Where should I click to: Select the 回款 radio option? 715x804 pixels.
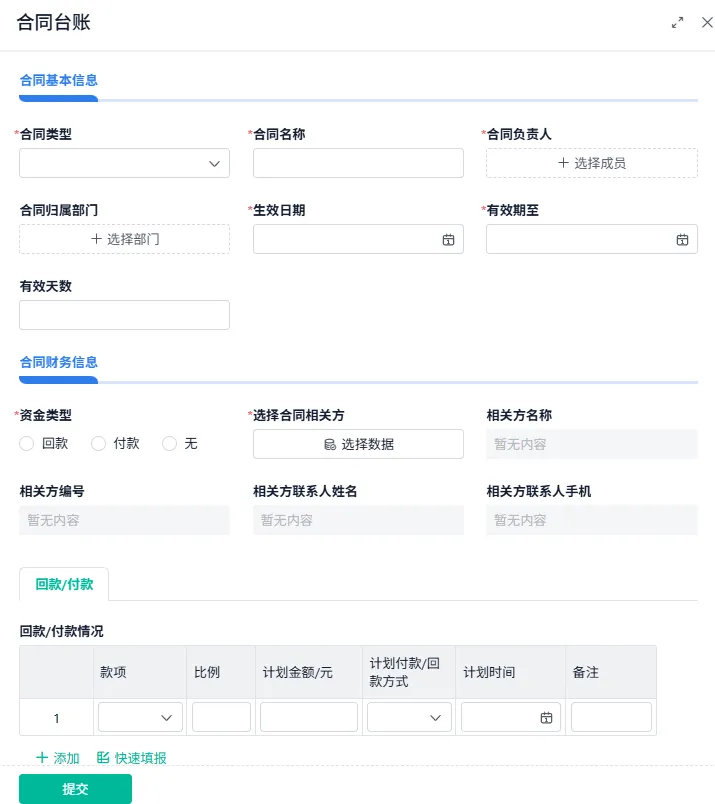[x=27, y=444]
